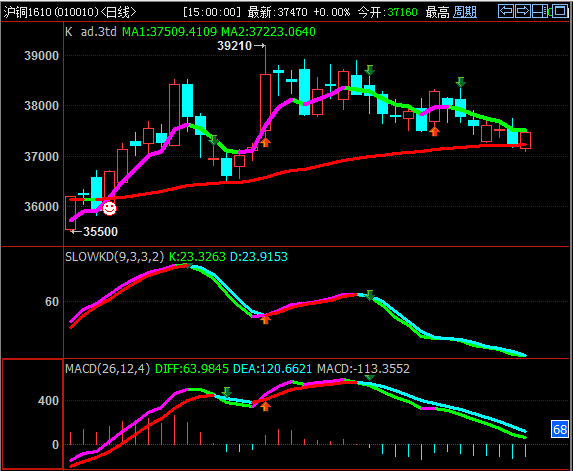The image size is (573, 471).
Task: Click orange up arrow in MACD pane
Action: (x=265, y=406)
